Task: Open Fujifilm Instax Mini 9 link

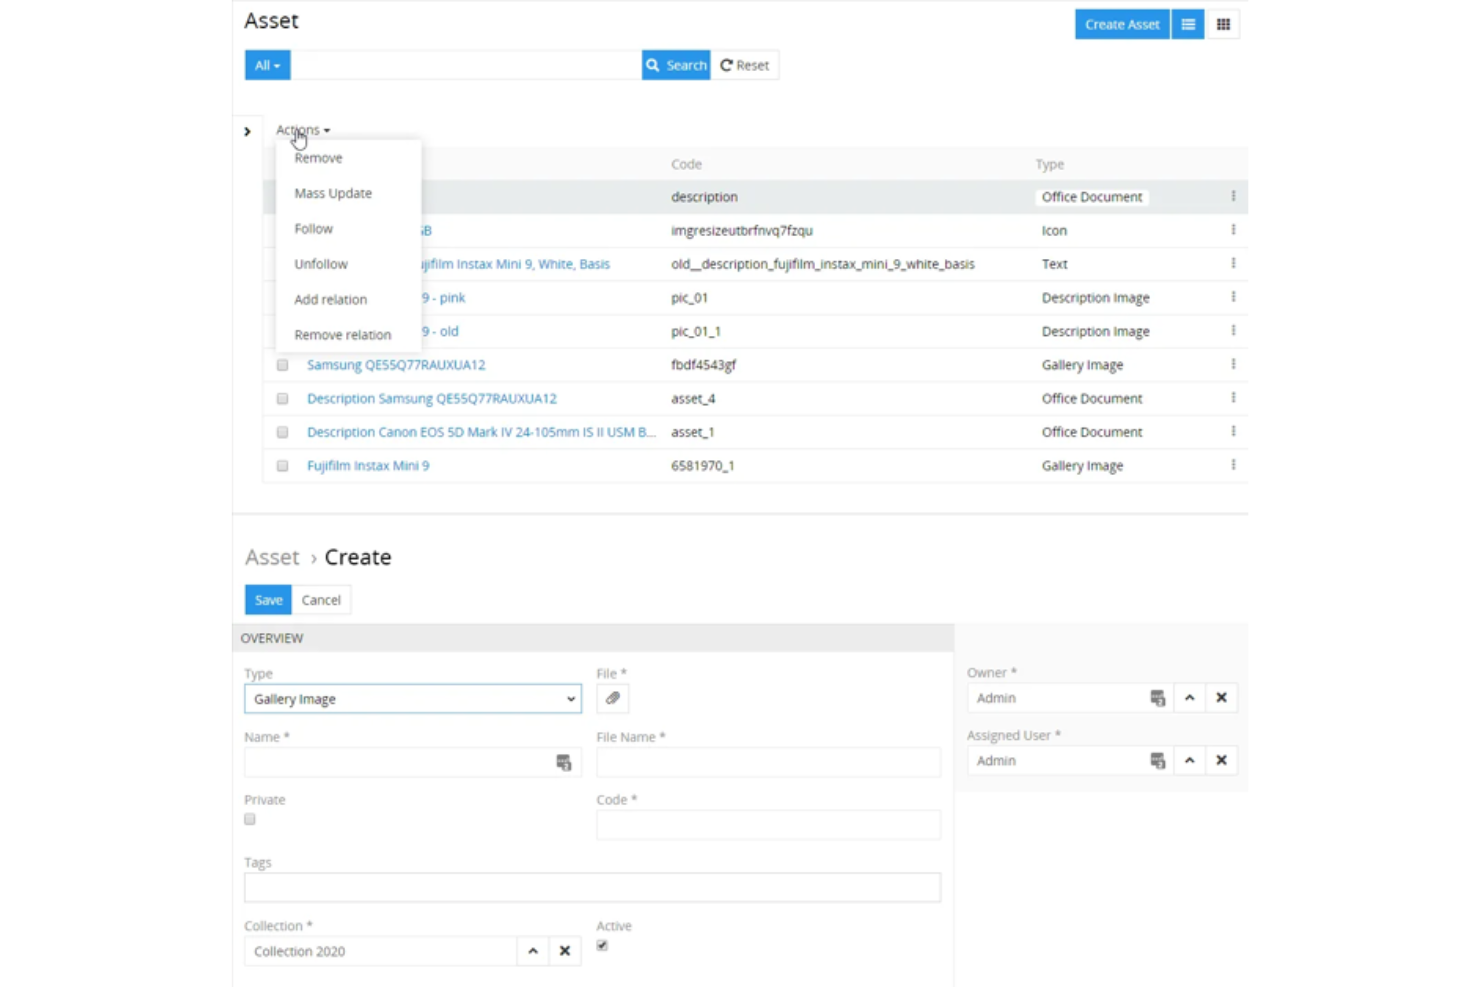Action: click(x=368, y=466)
